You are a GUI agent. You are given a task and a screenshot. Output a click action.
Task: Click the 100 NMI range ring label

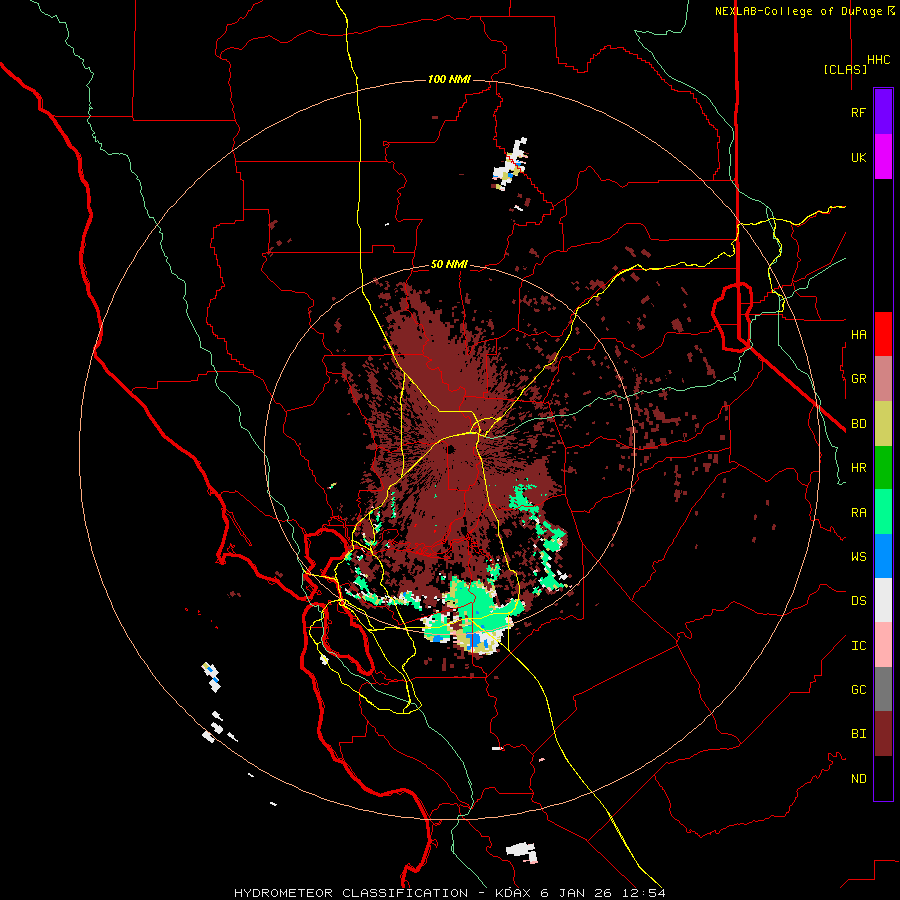[x=449, y=79]
